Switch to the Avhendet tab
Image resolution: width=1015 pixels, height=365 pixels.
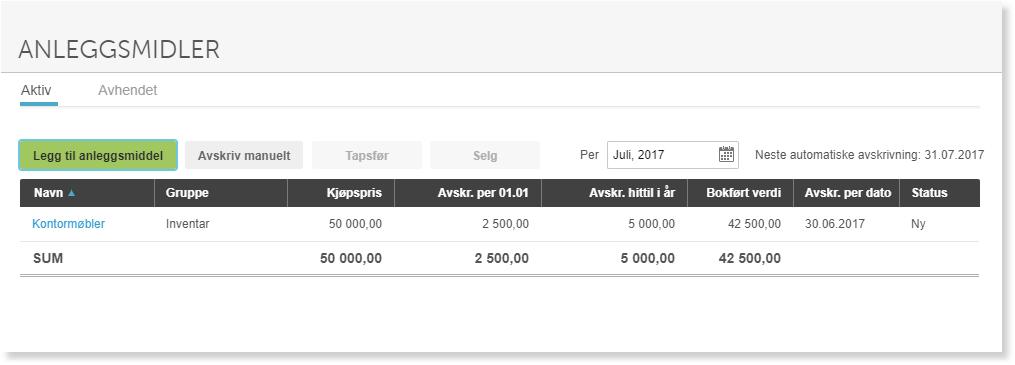[128, 91]
